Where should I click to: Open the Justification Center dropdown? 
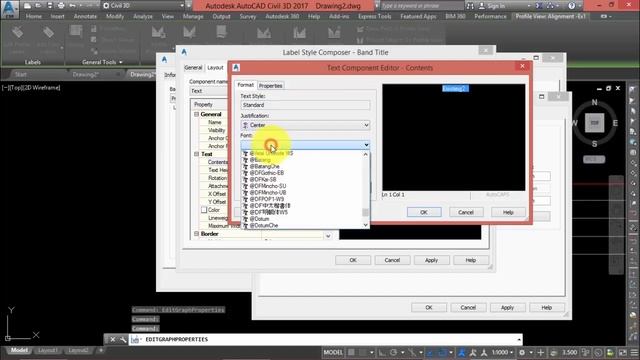tap(305, 125)
